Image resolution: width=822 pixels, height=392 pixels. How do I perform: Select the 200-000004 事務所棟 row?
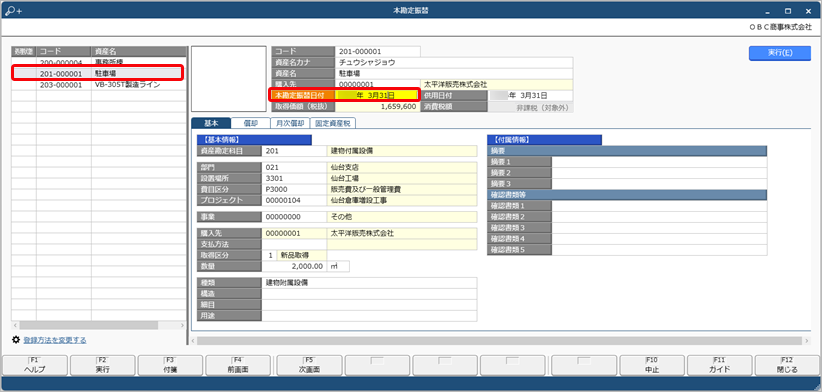99,62
